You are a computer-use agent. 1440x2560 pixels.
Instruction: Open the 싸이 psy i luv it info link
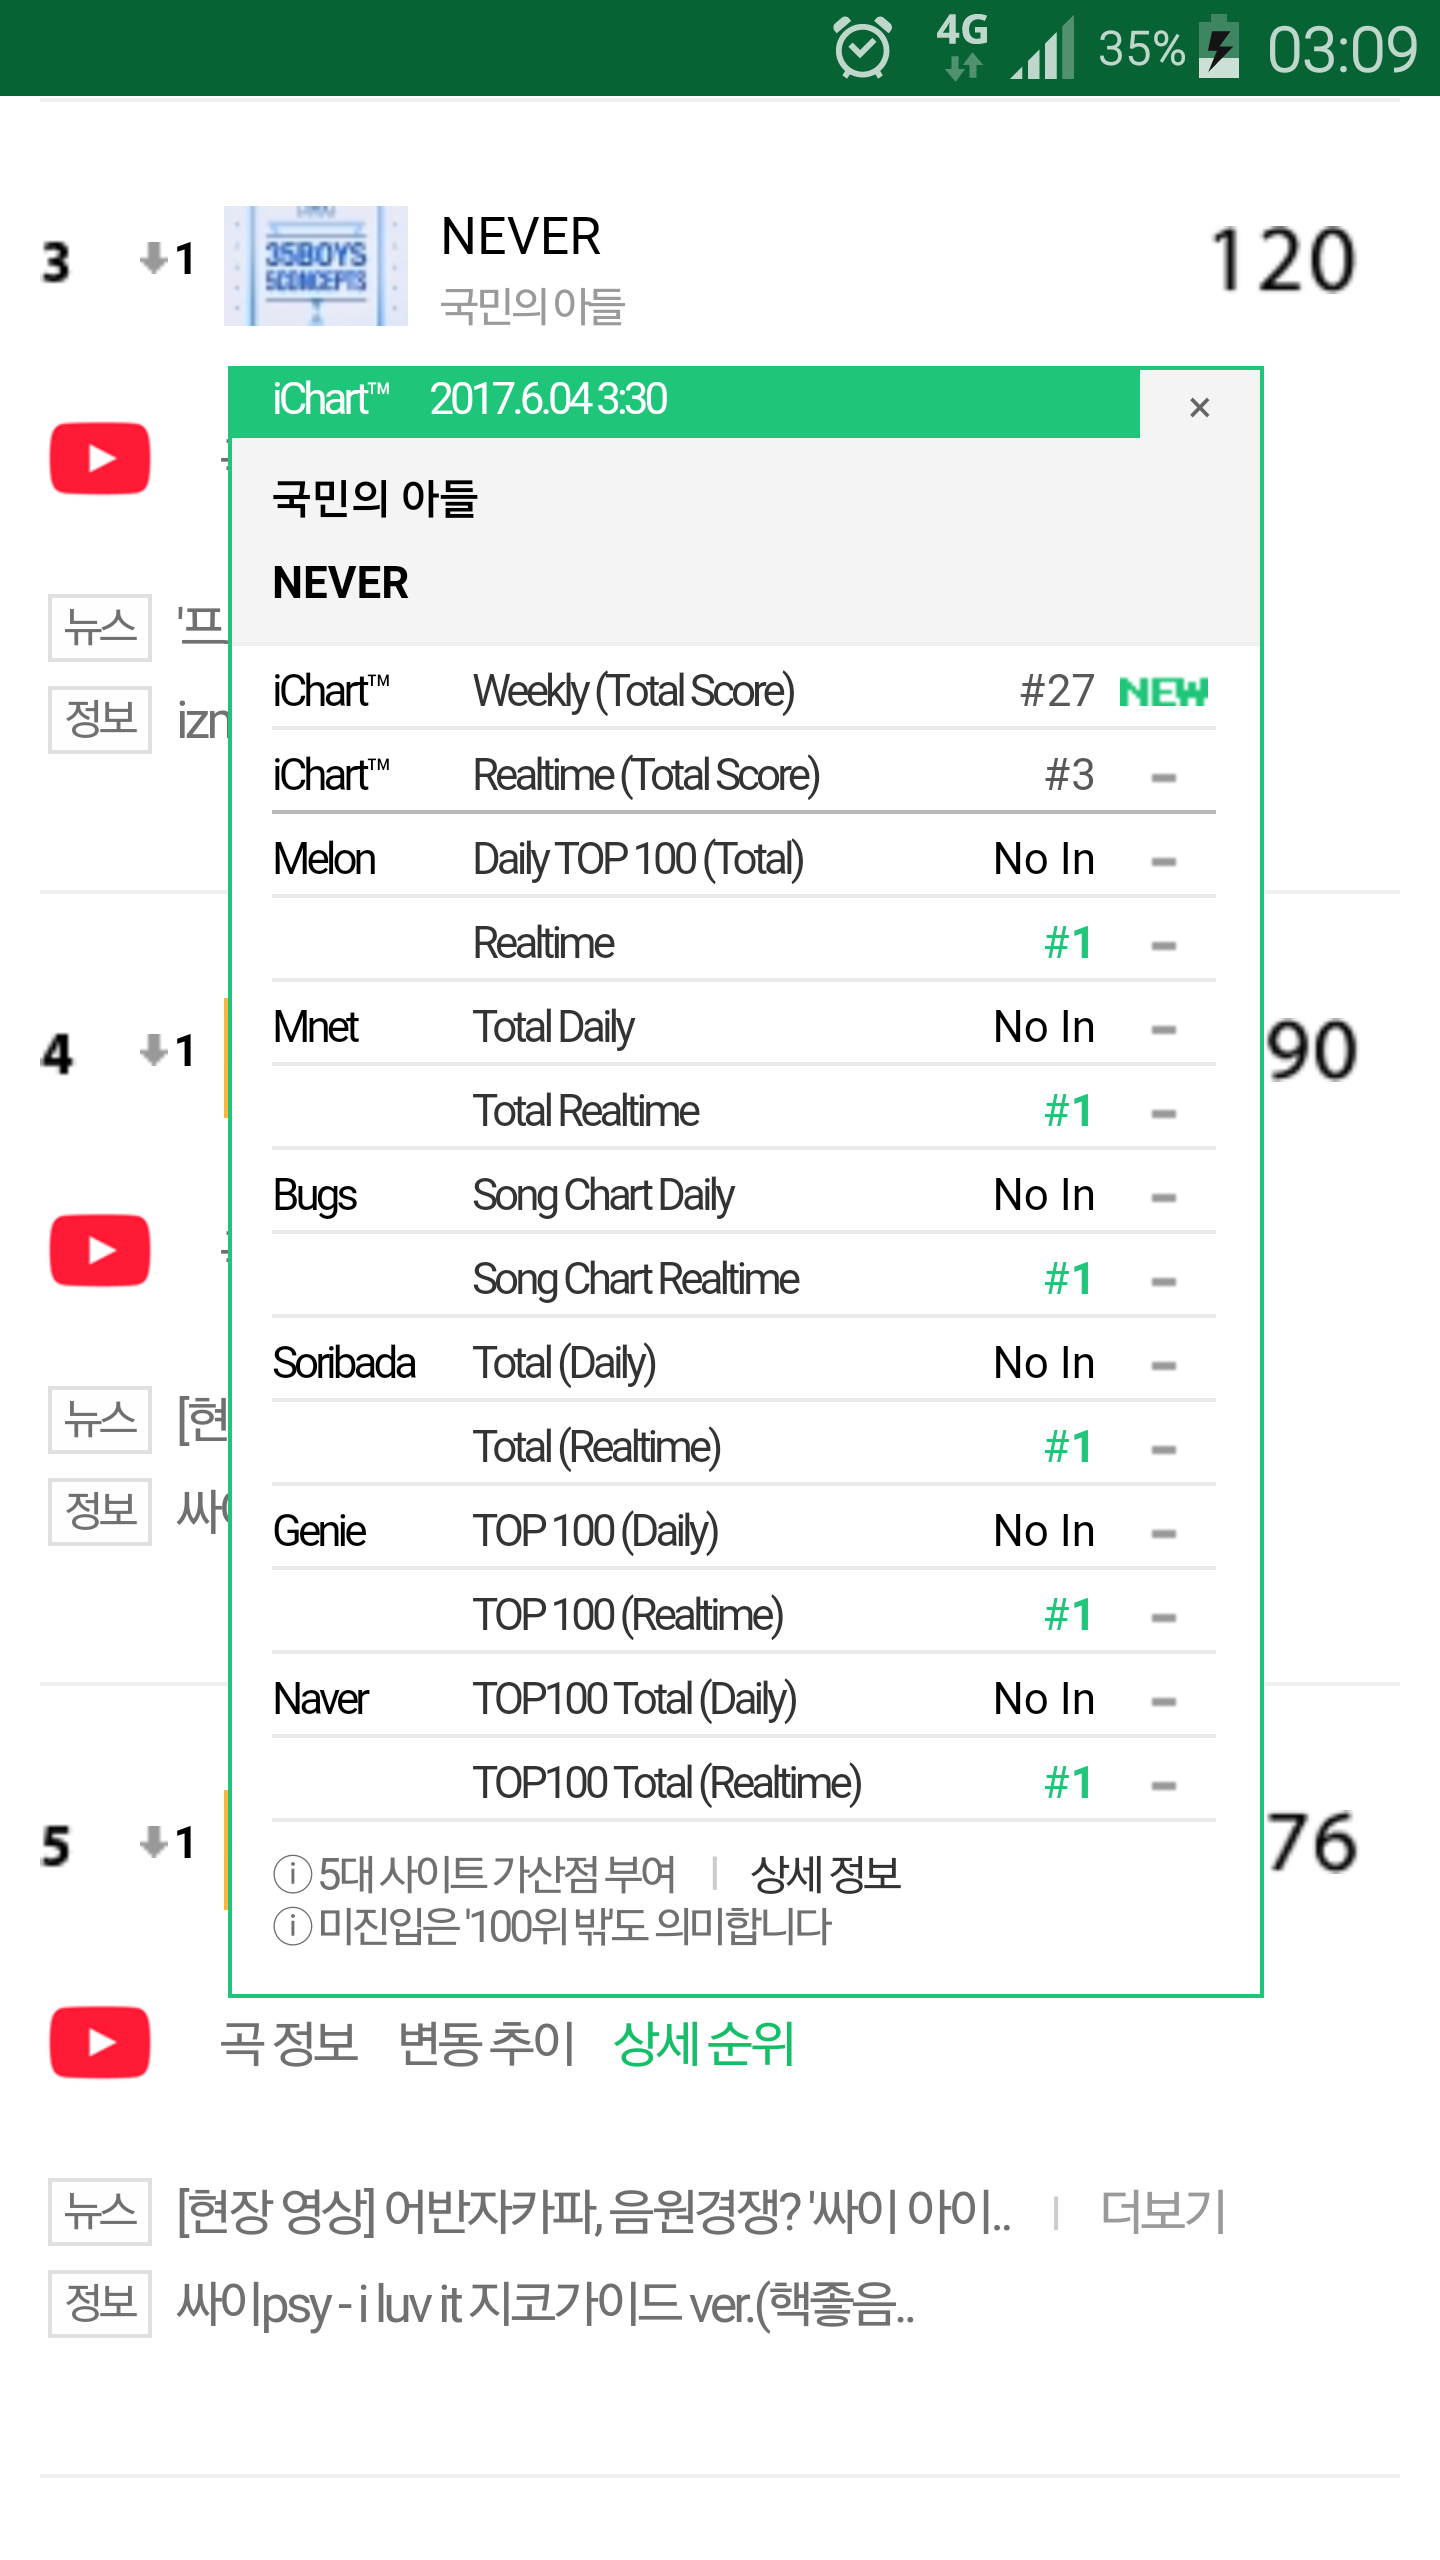(545, 2303)
